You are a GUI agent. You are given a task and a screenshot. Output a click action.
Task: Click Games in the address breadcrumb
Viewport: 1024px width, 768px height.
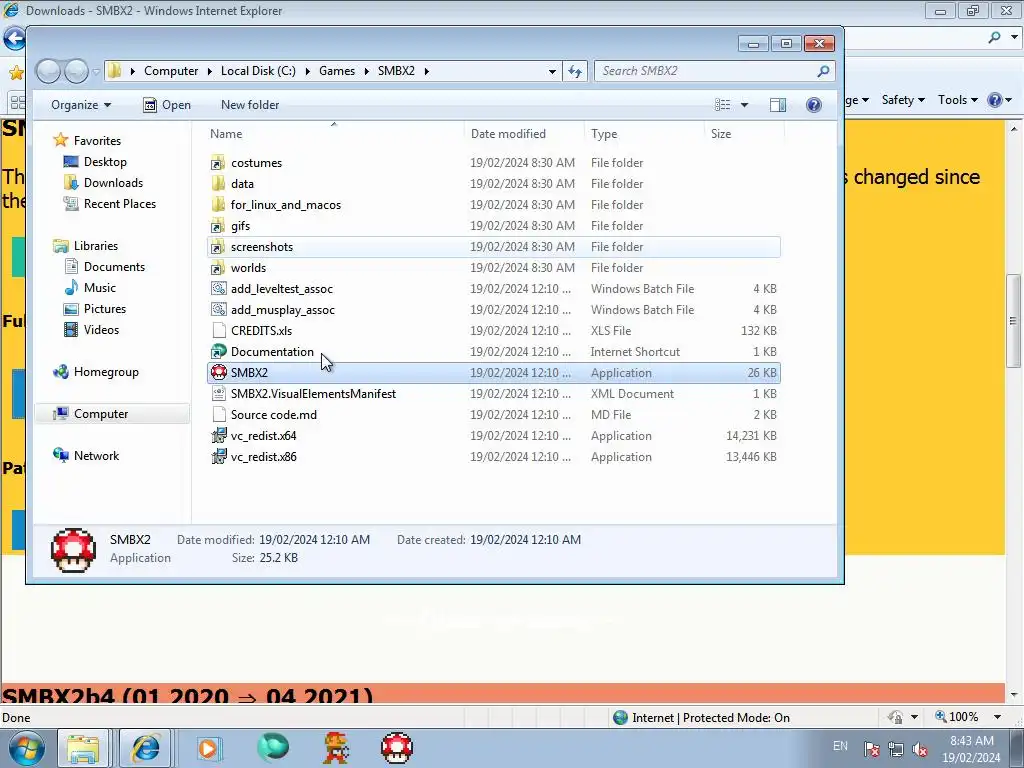[x=337, y=71]
